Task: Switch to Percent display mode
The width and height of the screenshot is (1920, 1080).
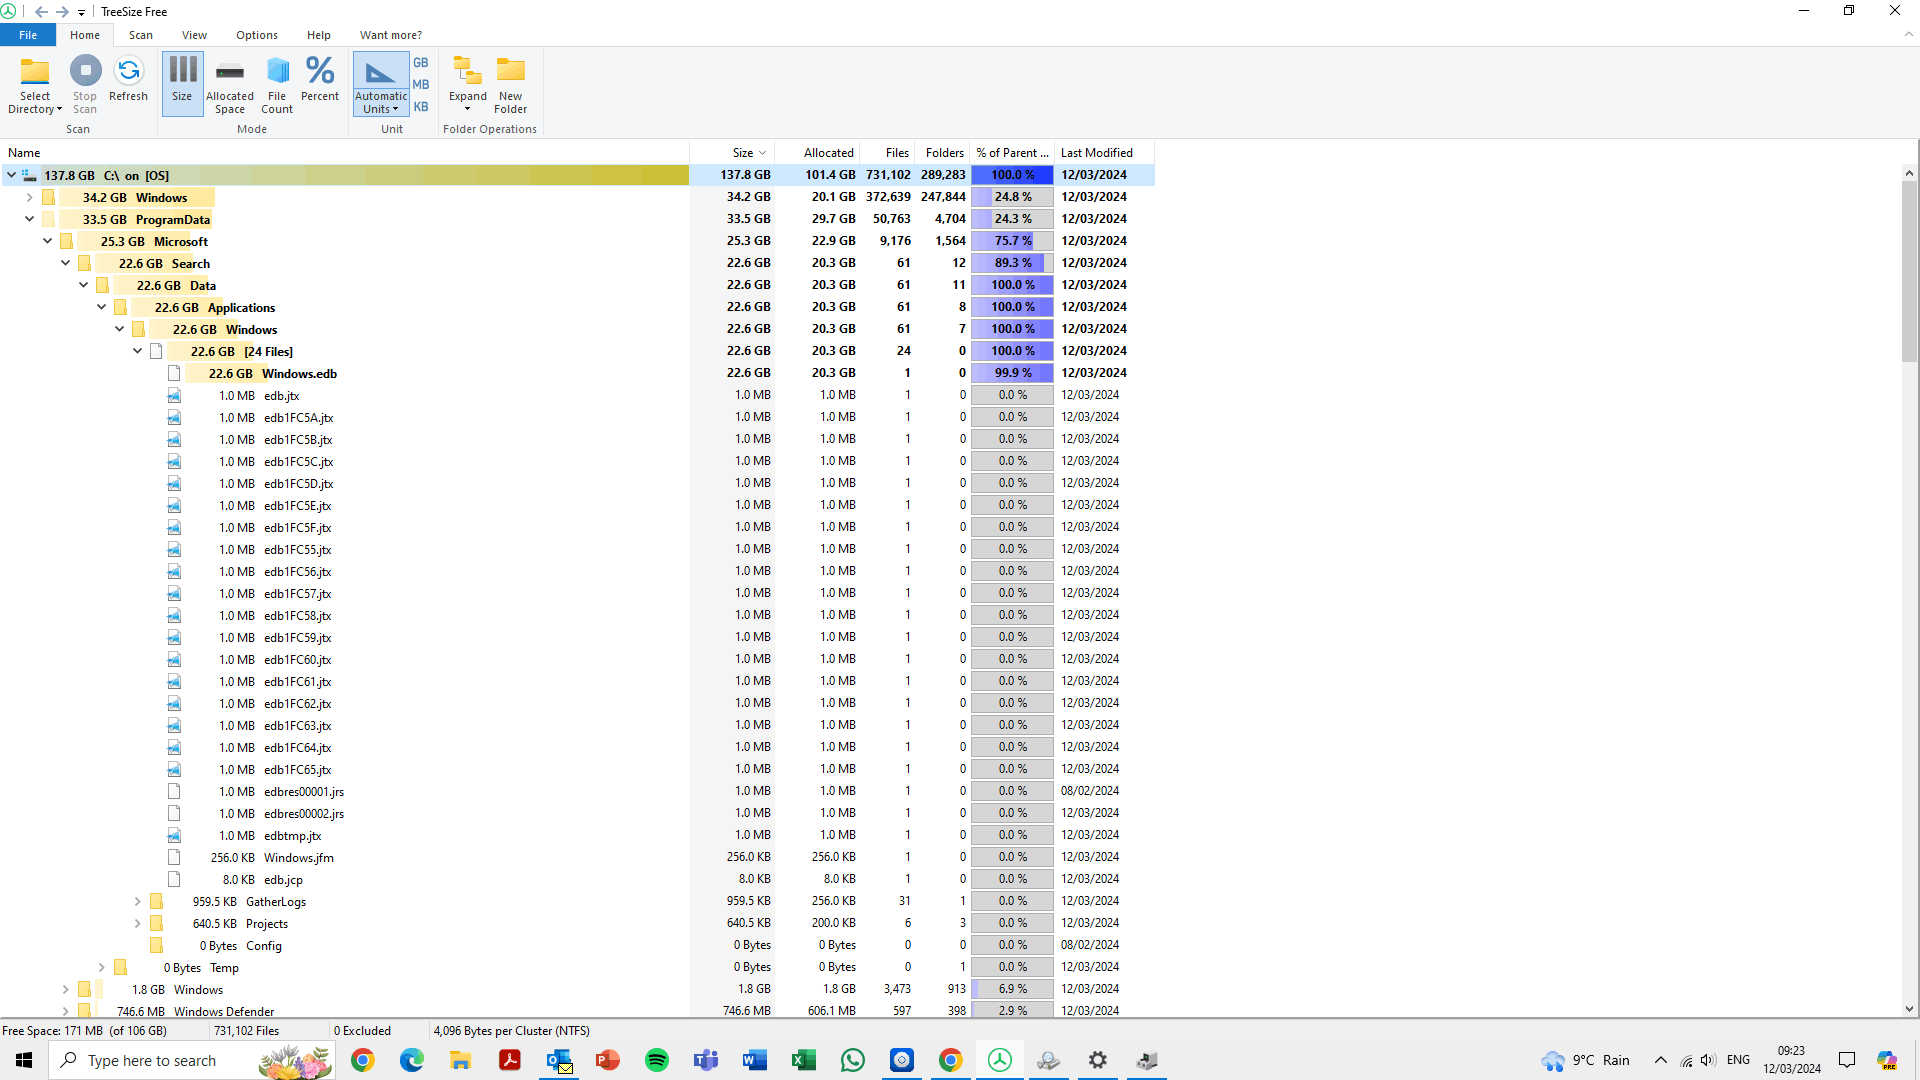Action: (x=320, y=80)
